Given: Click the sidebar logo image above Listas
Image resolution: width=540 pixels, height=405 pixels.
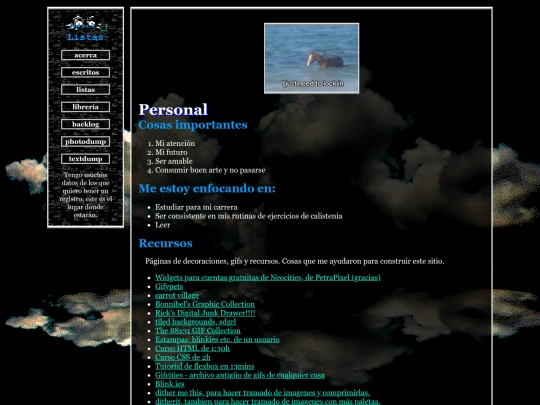Looking at the screenshot, I should pos(86,23).
